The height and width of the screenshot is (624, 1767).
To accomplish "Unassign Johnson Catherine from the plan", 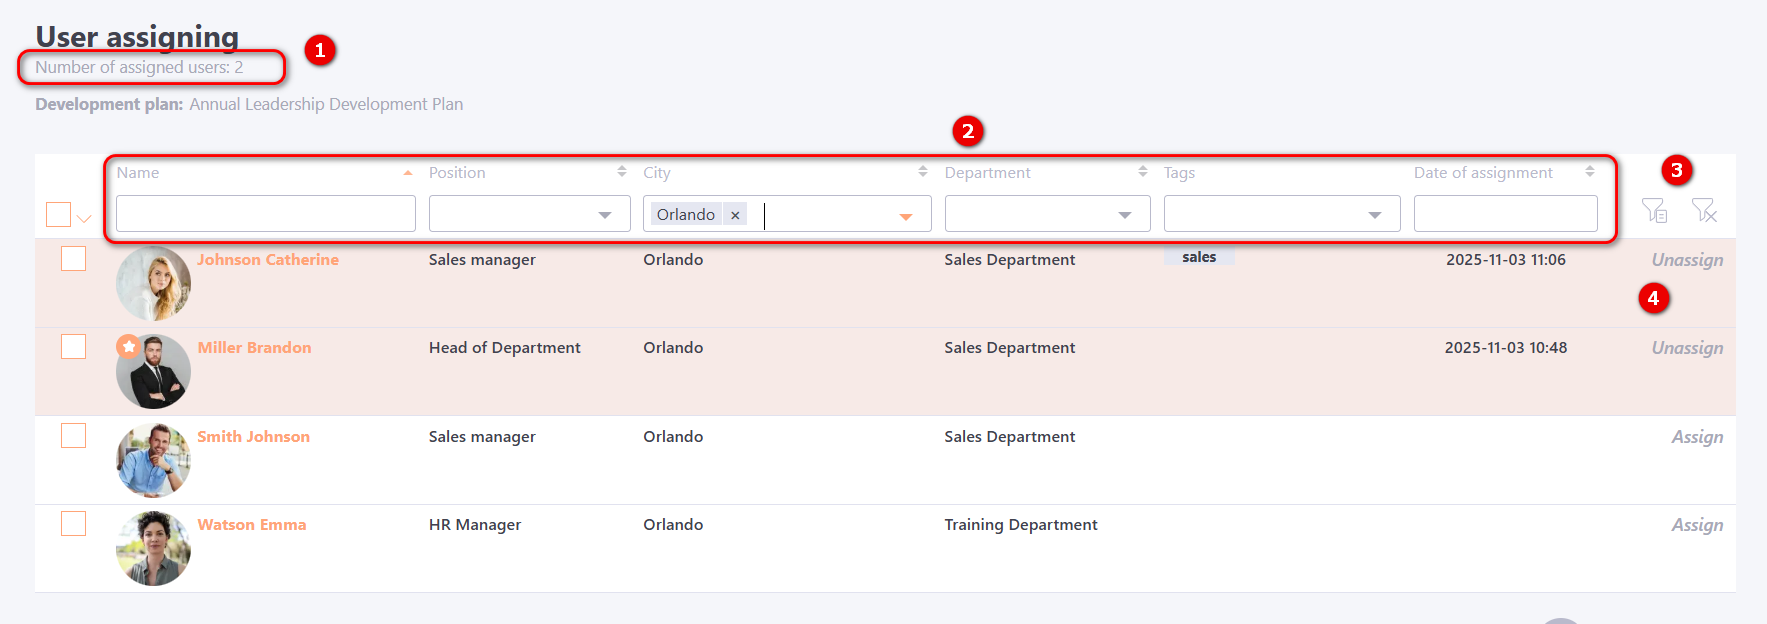I will (x=1687, y=260).
